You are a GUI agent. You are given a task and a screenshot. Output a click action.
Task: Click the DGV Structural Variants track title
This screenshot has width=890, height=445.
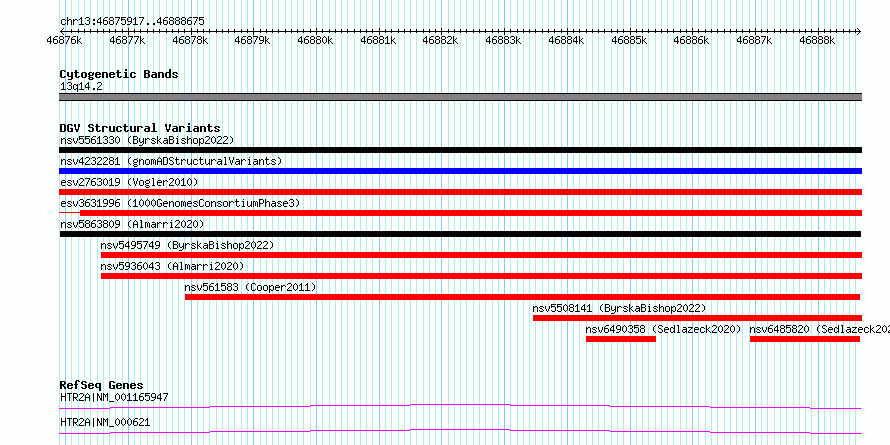pos(140,128)
